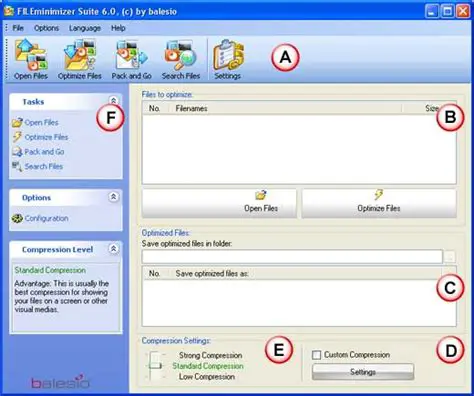474x396 pixels.
Task: Collapse the Options panel
Action: [113, 197]
